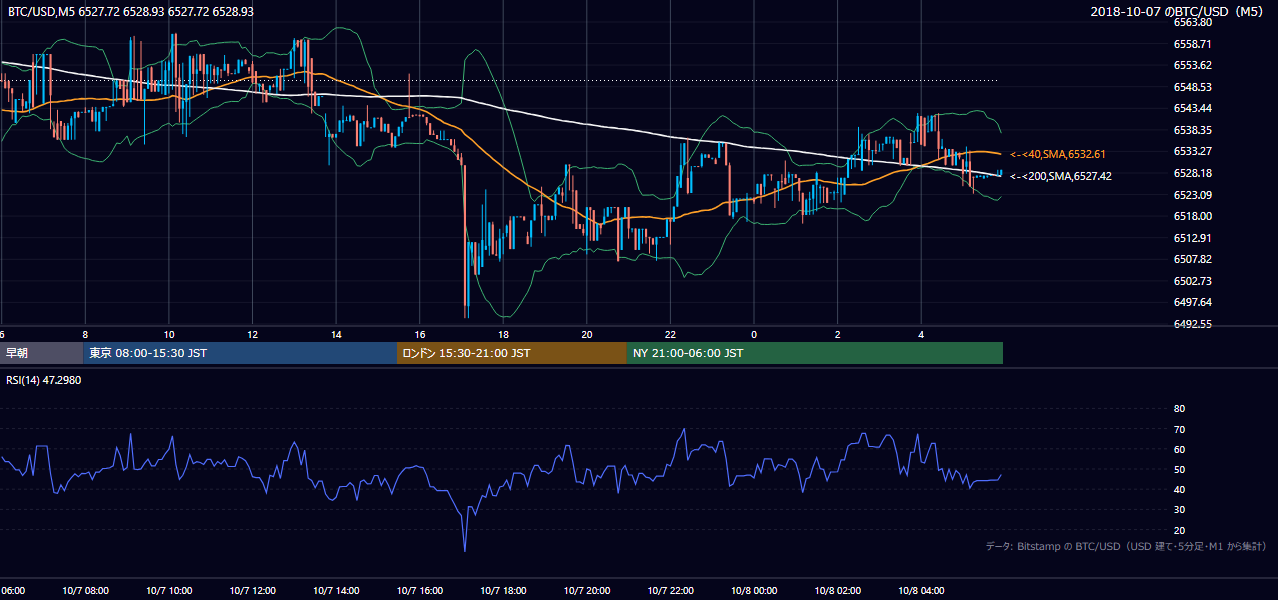Select hour label 0 under the price chart
Screen dimensions: 1278x600
pos(754,335)
